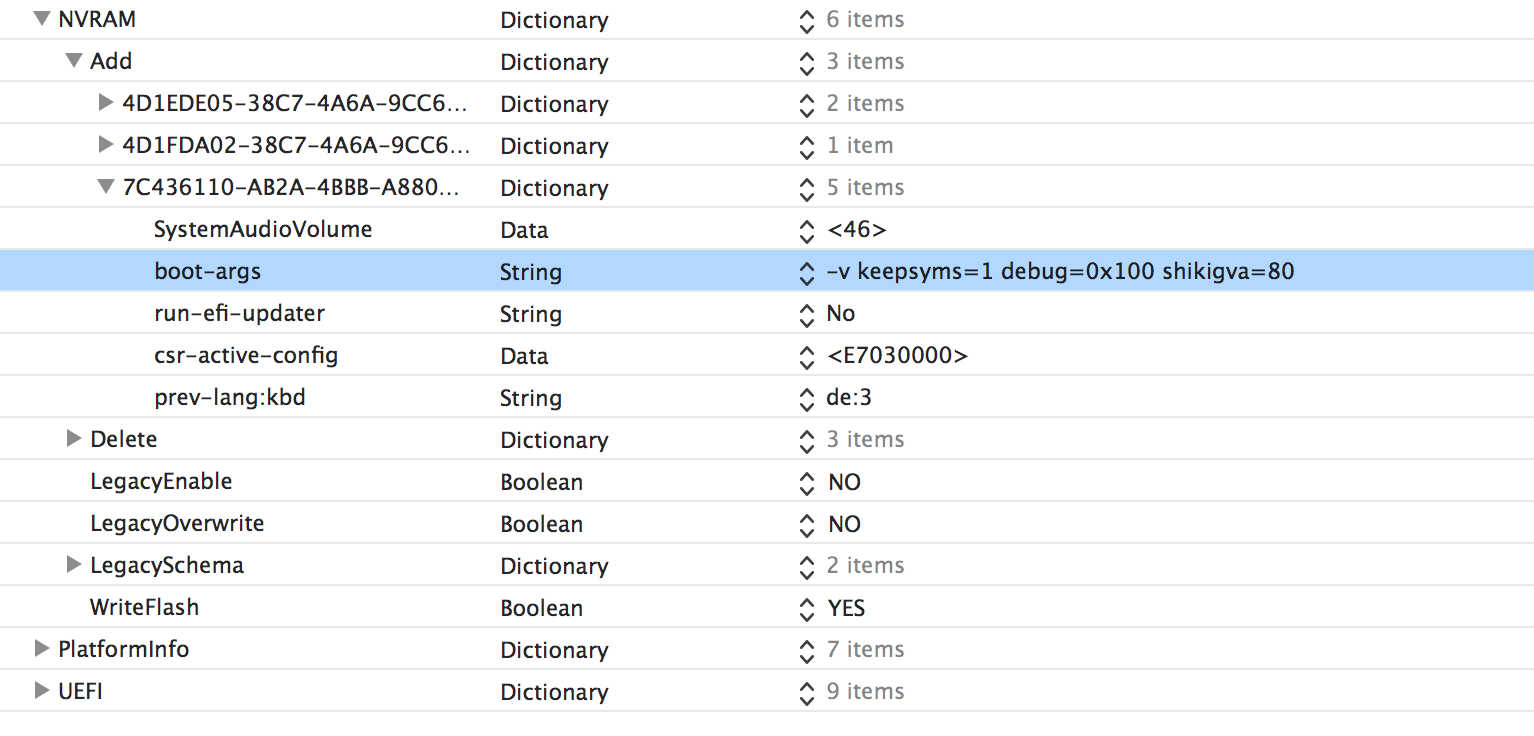The image size is (1534, 736).
Task: Toggle the LegacyOverwrite boolean value stepper
Action: click(807, 525)
